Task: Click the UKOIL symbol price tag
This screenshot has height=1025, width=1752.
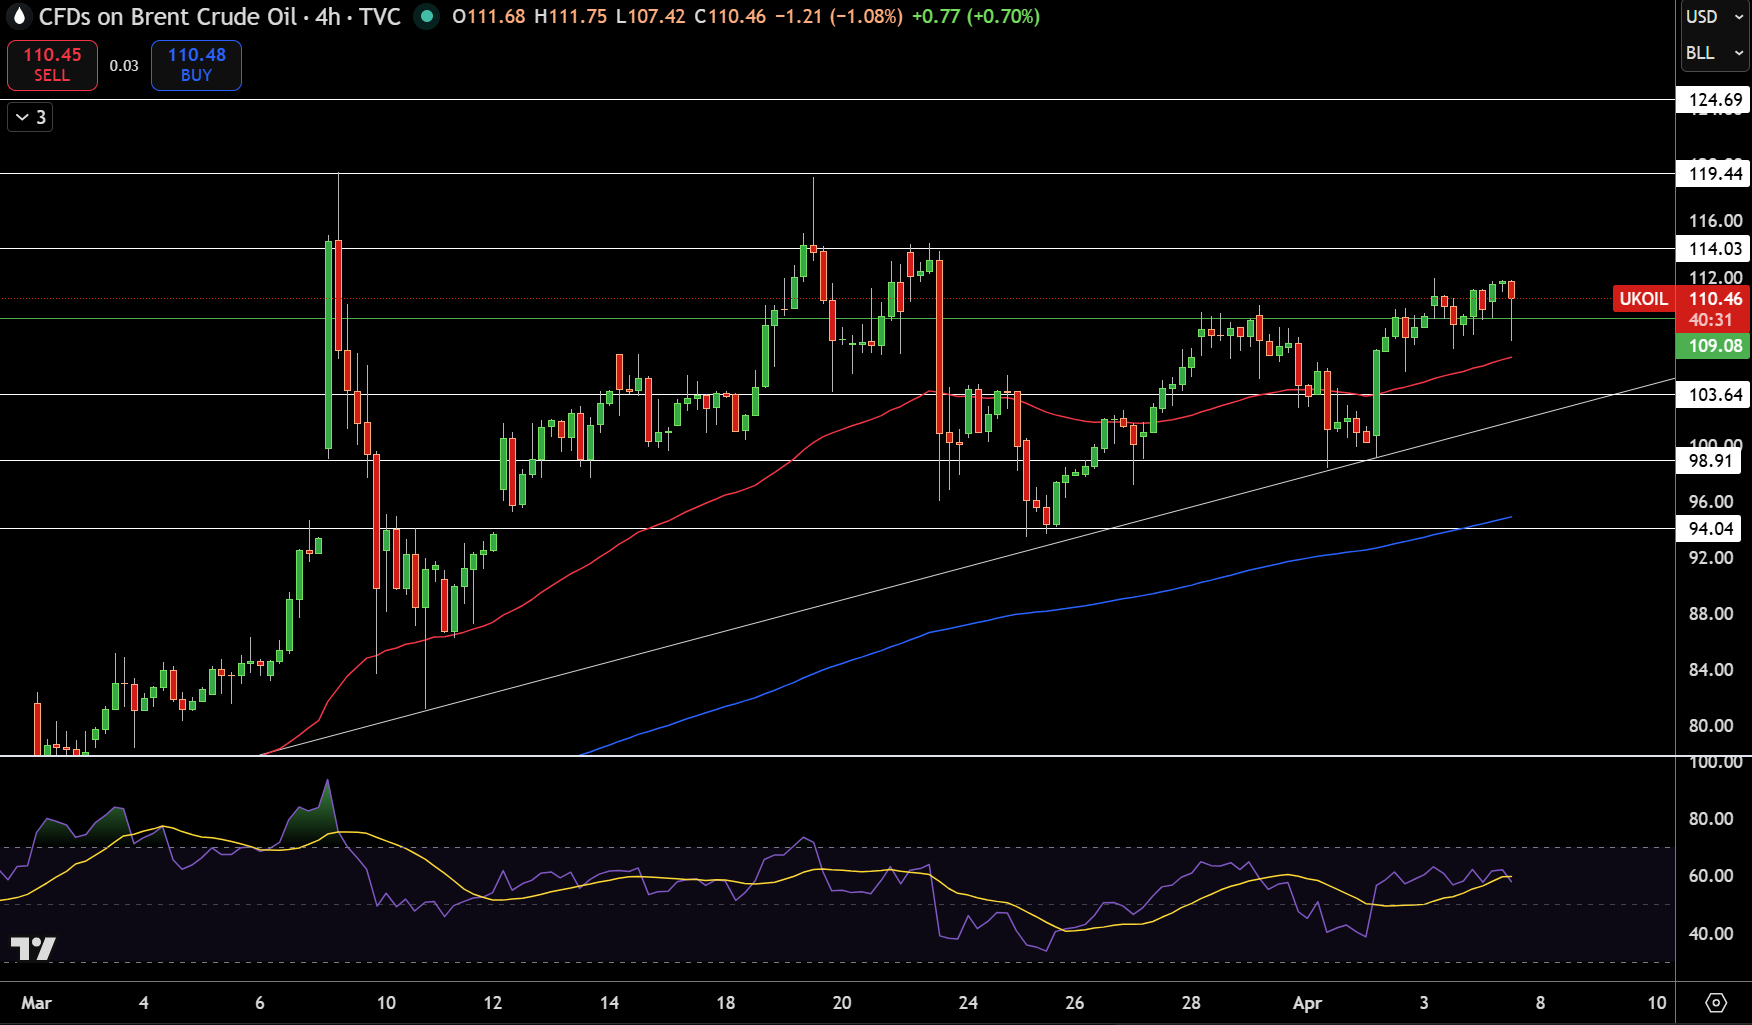Action: (1643, 298)
